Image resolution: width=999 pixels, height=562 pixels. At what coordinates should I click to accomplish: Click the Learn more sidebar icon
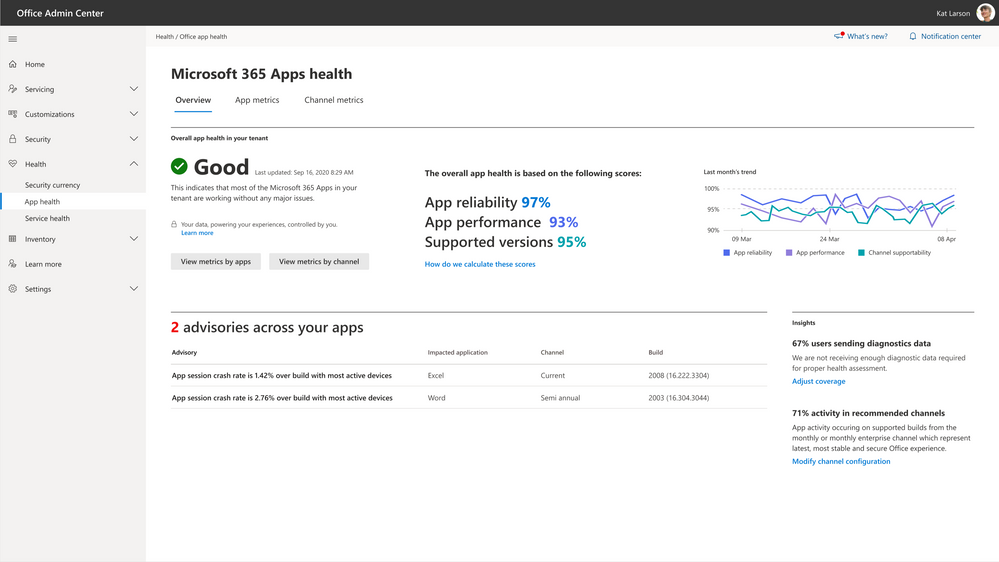click(13, 263)
